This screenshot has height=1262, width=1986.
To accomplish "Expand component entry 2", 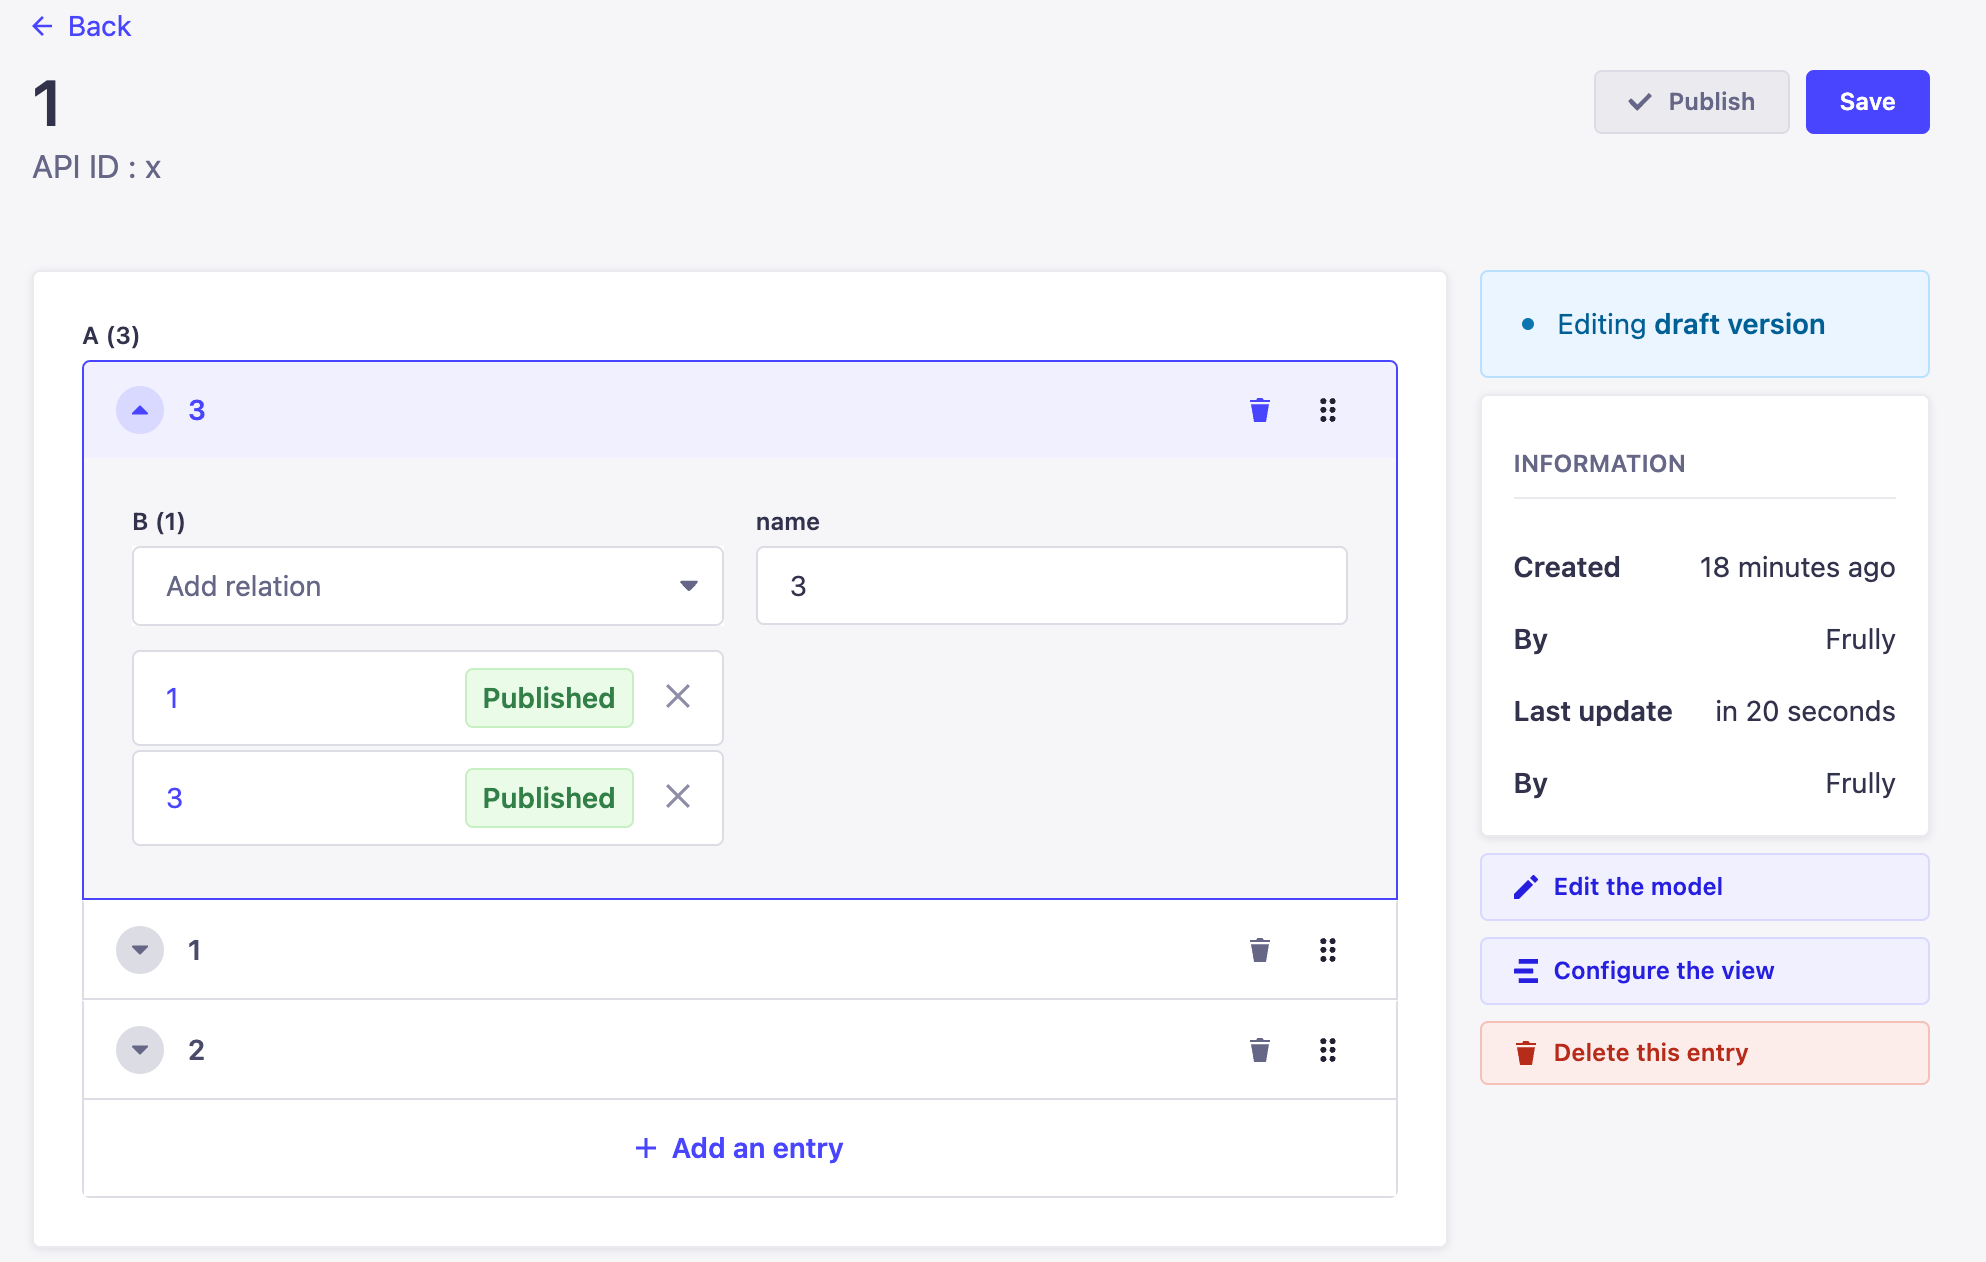I will (140, 1050).
